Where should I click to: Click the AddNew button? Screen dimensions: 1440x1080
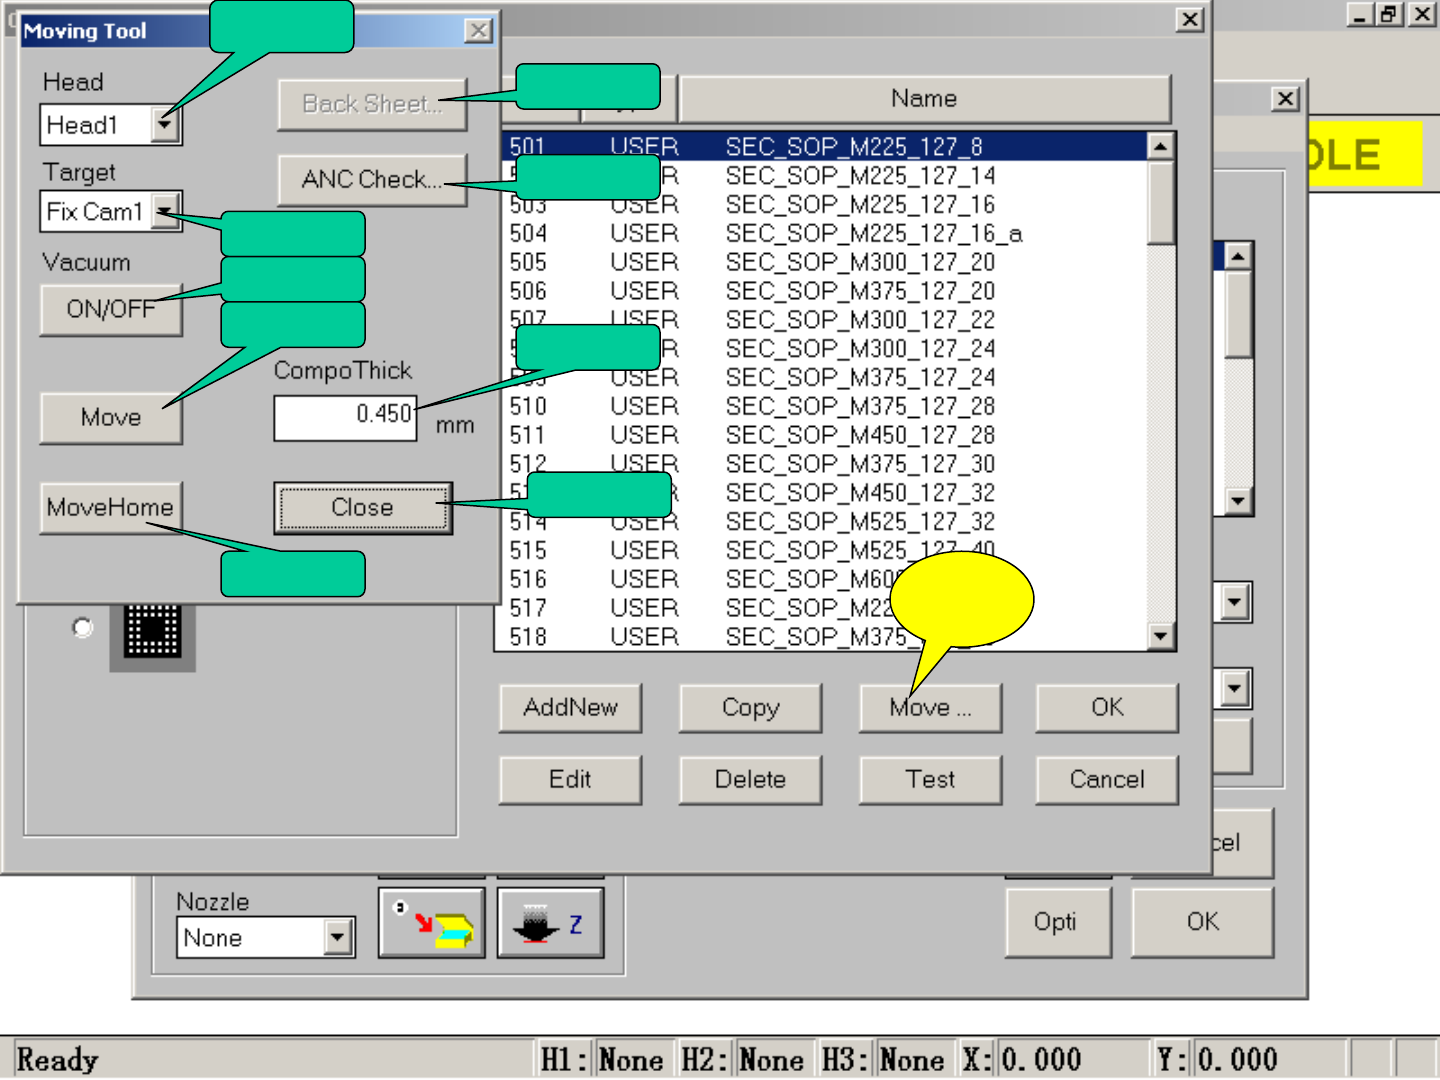[570, 708]
